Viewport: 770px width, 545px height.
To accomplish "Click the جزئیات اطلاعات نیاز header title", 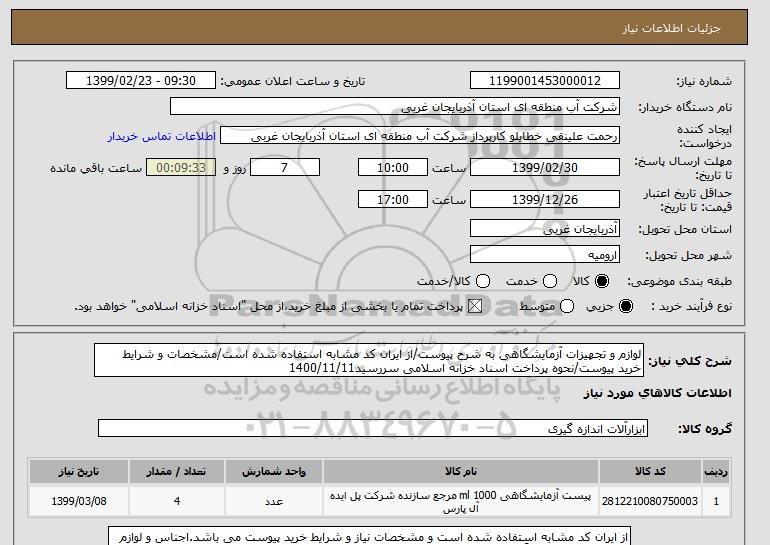I will point(671,28).
